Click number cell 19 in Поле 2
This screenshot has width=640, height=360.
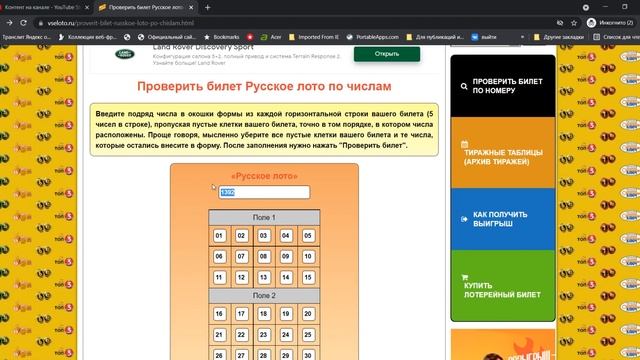[x=286, y=313]
